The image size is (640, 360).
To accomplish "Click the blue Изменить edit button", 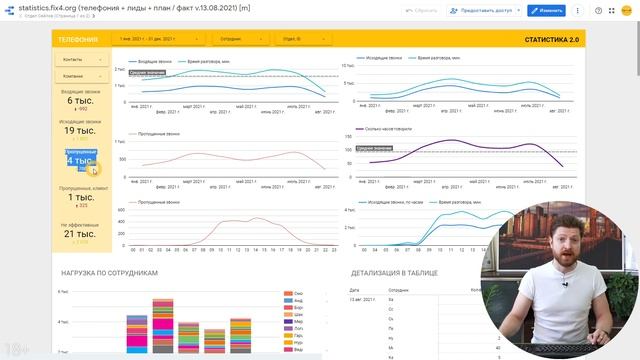I will tap(546, 11).
